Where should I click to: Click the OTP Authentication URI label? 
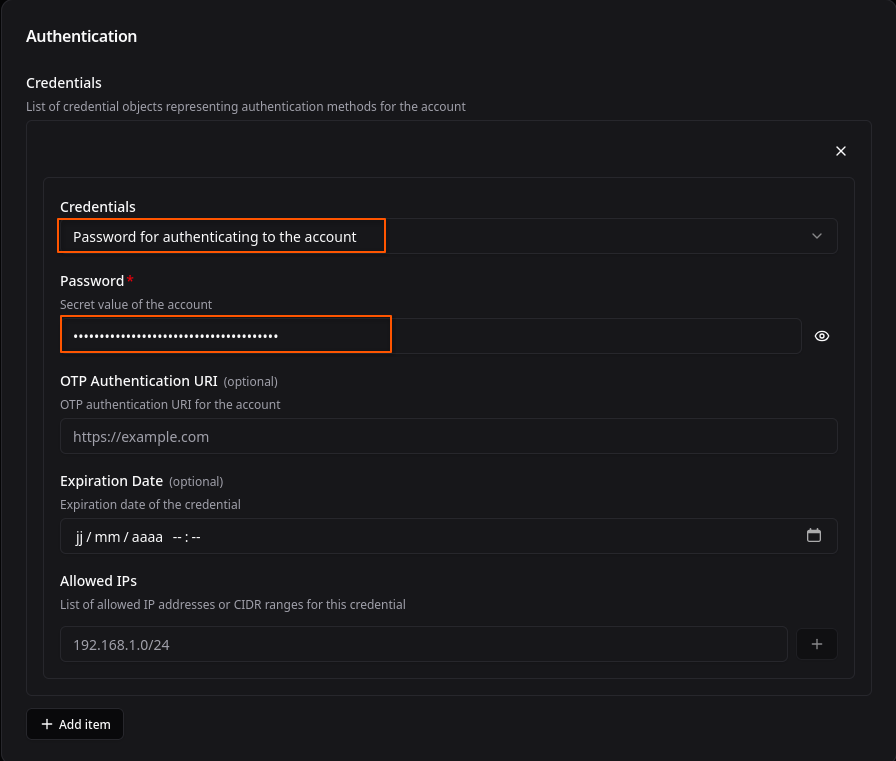pos(139,381)
